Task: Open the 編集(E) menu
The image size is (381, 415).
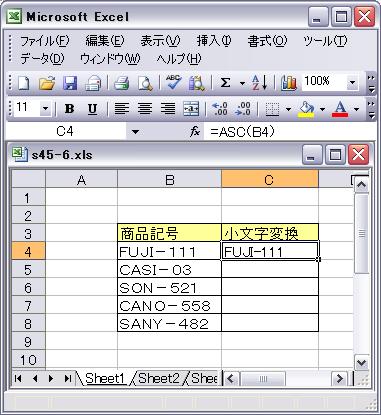Action: [x=104, y=41]
